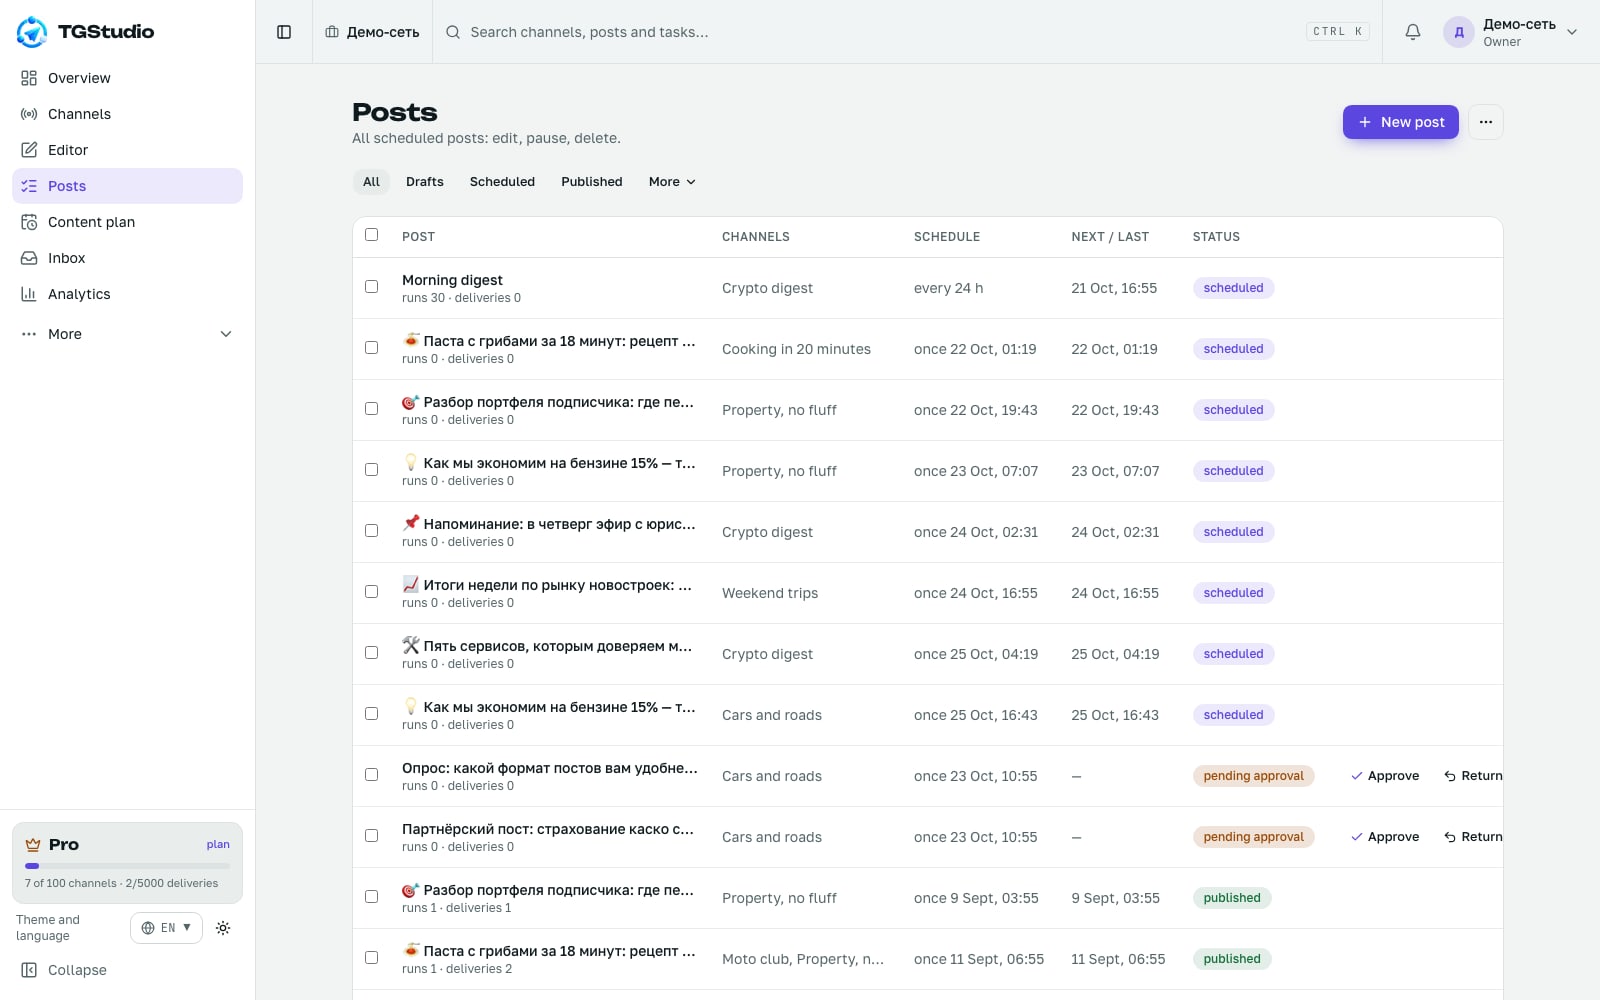Create a New post
Screen dimensions: 1600x1000
(1400, 122)
